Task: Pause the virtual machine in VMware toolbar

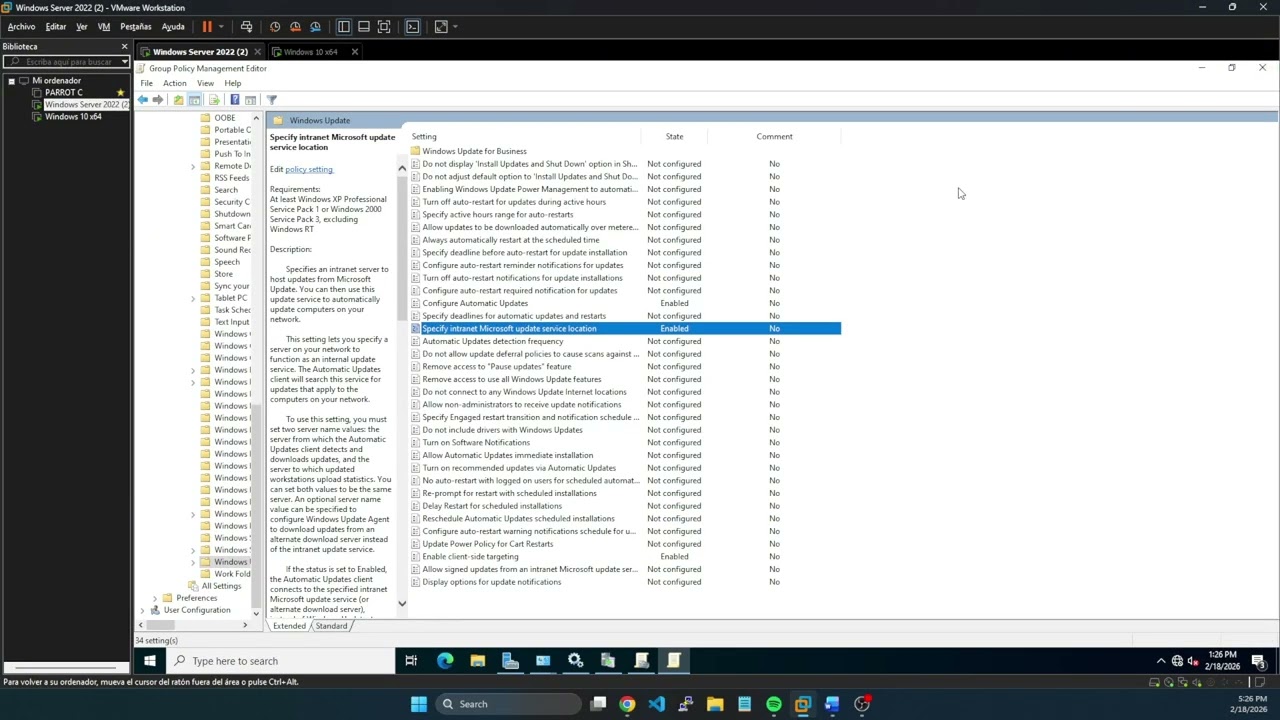Action: [207, 27]
